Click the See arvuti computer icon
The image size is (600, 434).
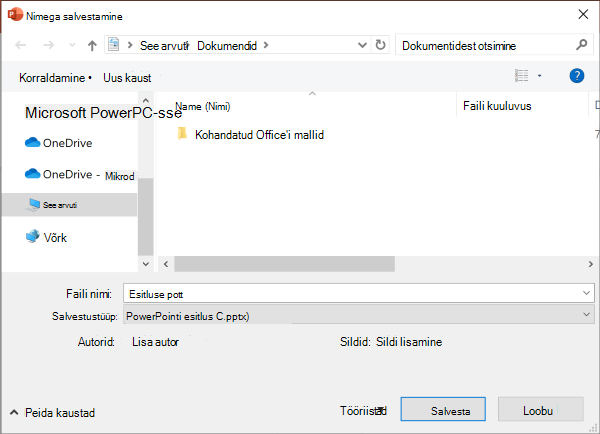pos(33,205)
